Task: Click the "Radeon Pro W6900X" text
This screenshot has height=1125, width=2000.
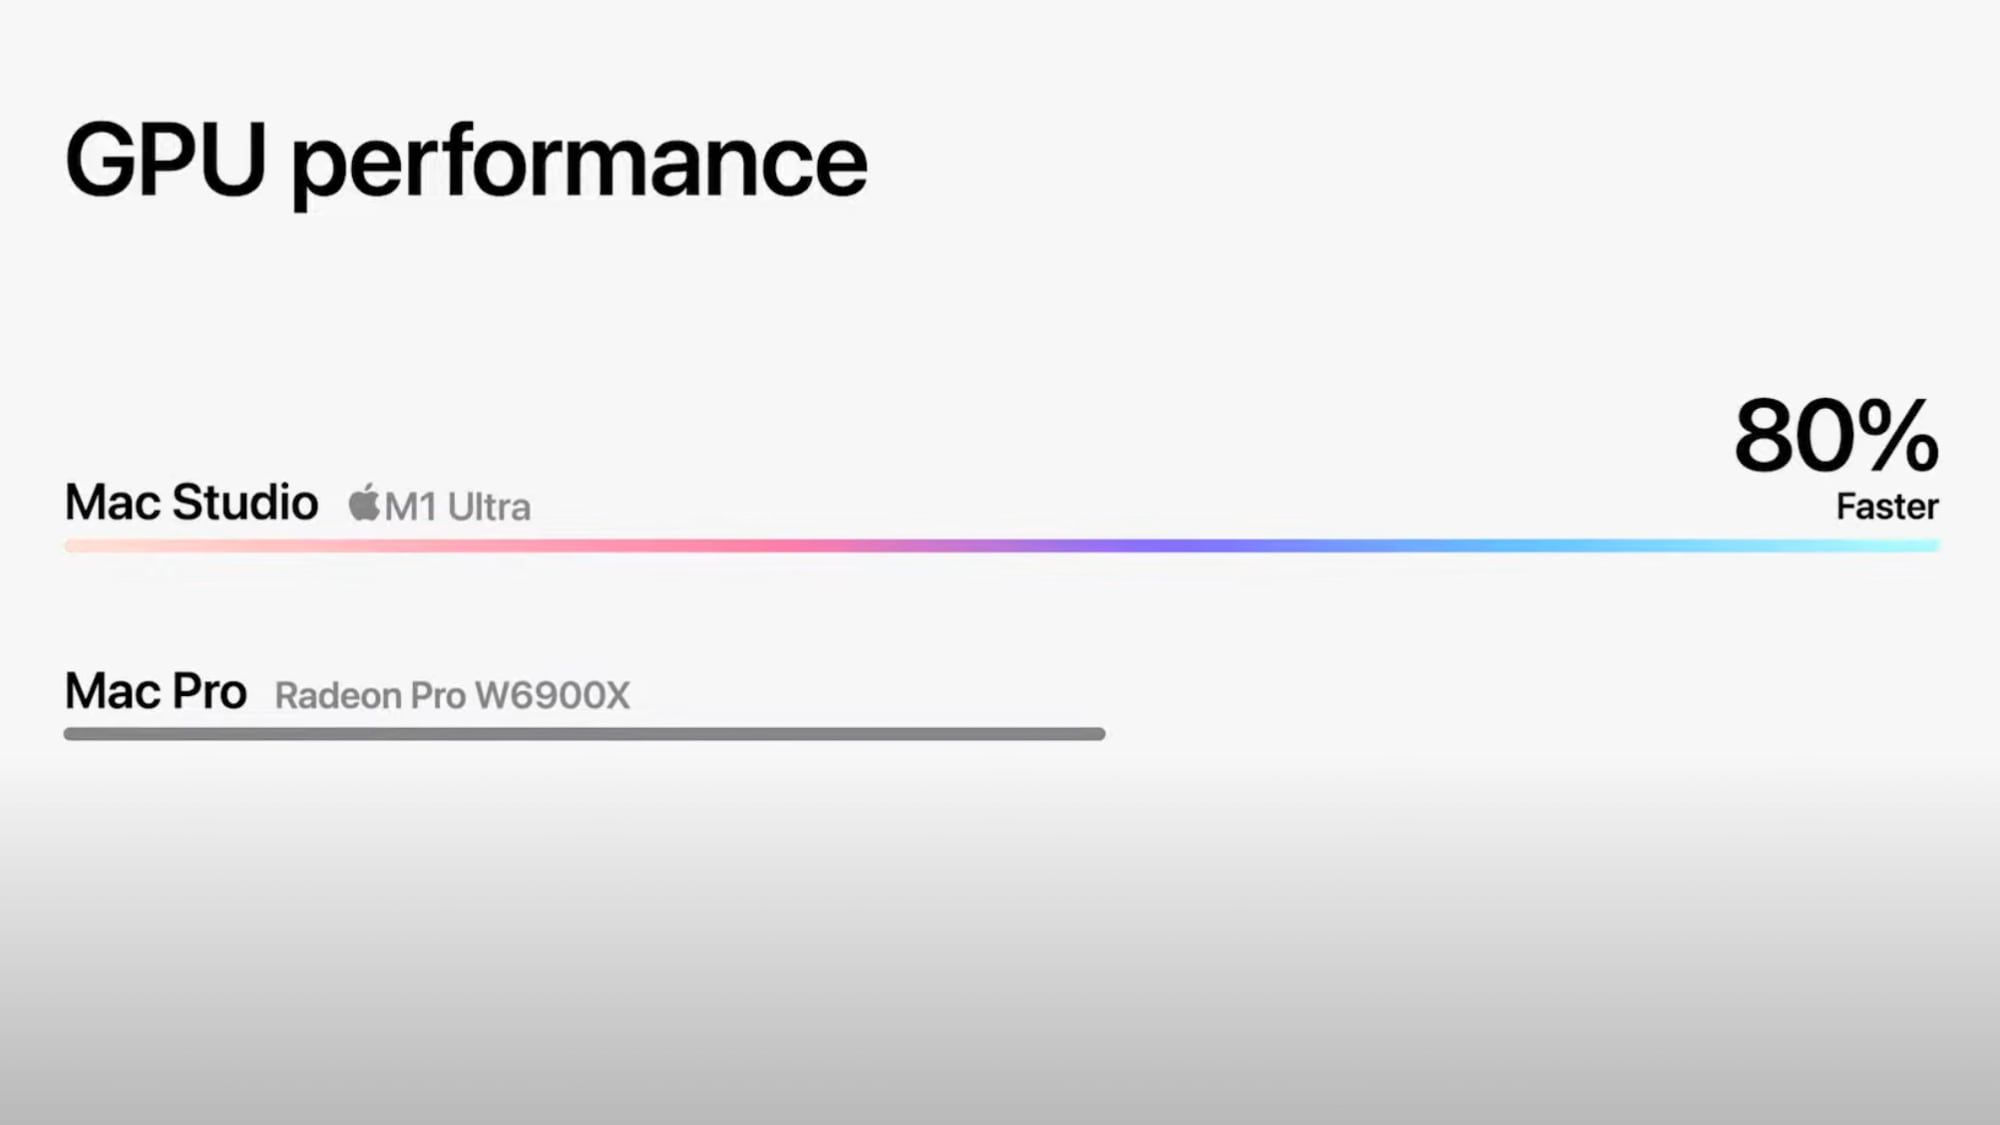Action: pyautogui.click(x=452, y=696)
